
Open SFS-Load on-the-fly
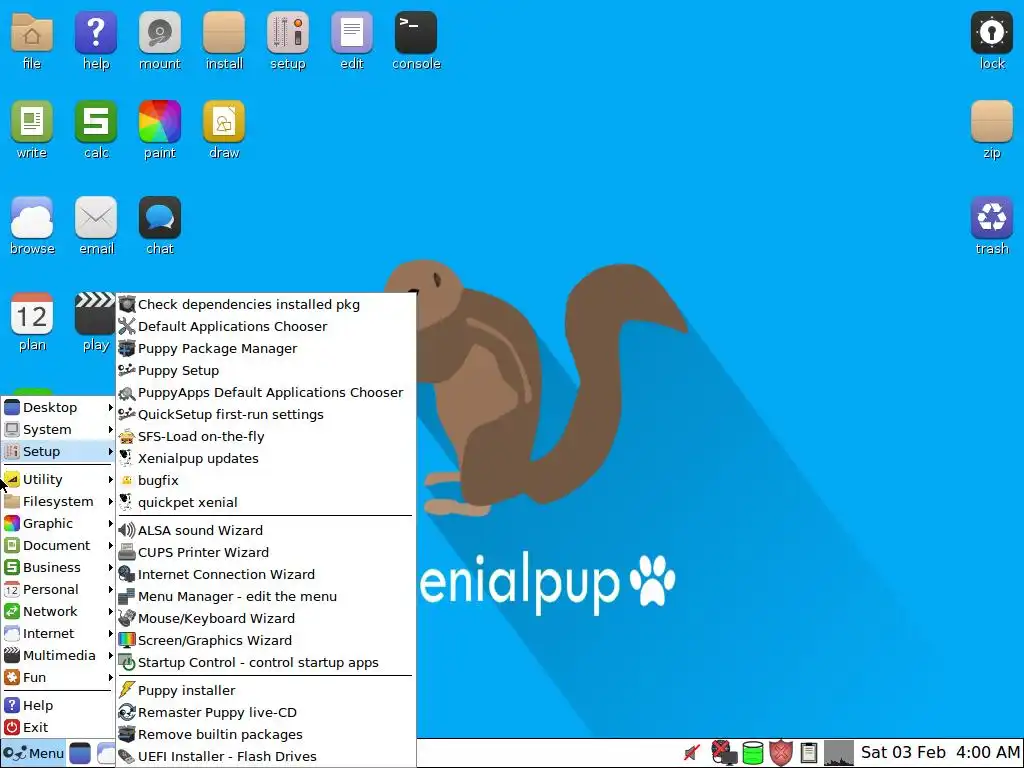(266, 436)
